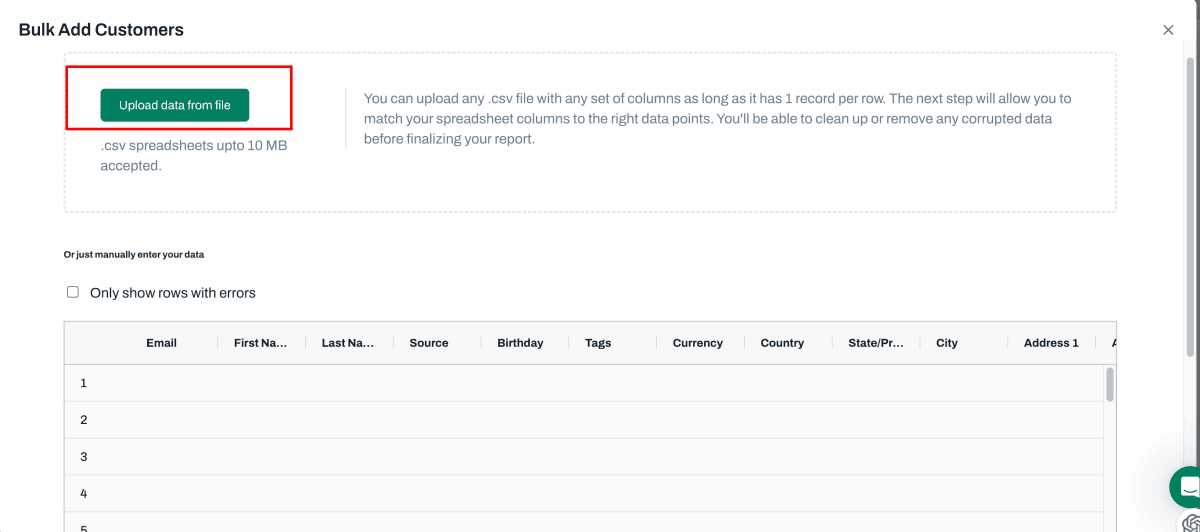Screen dimensions: 1200x532
Task: Click the Birthday column header
Action: point(520,343)
